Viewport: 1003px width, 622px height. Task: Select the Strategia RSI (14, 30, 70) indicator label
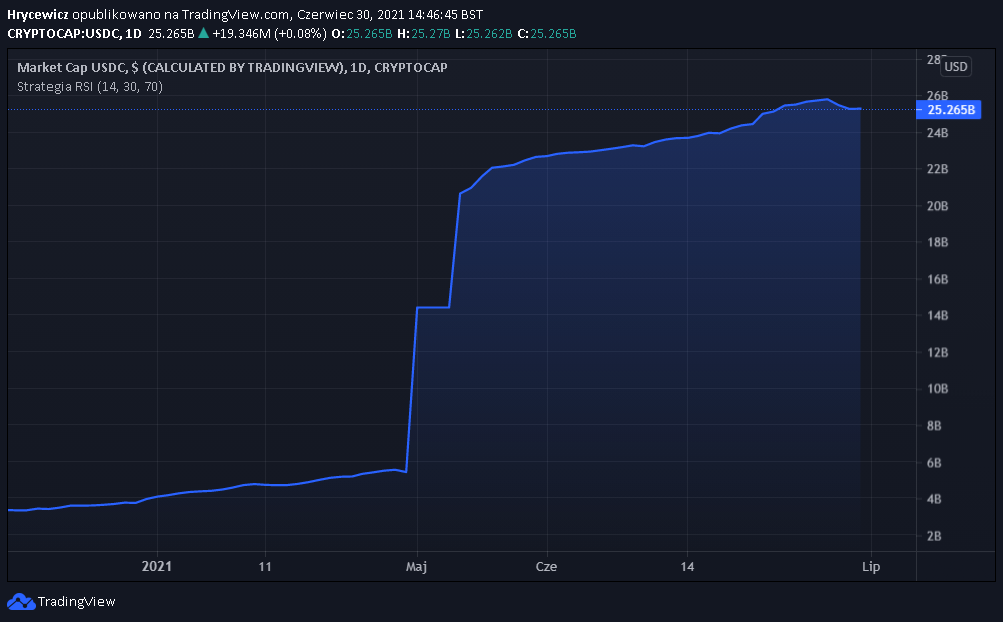pyautogui.click(x=90, y=86)
